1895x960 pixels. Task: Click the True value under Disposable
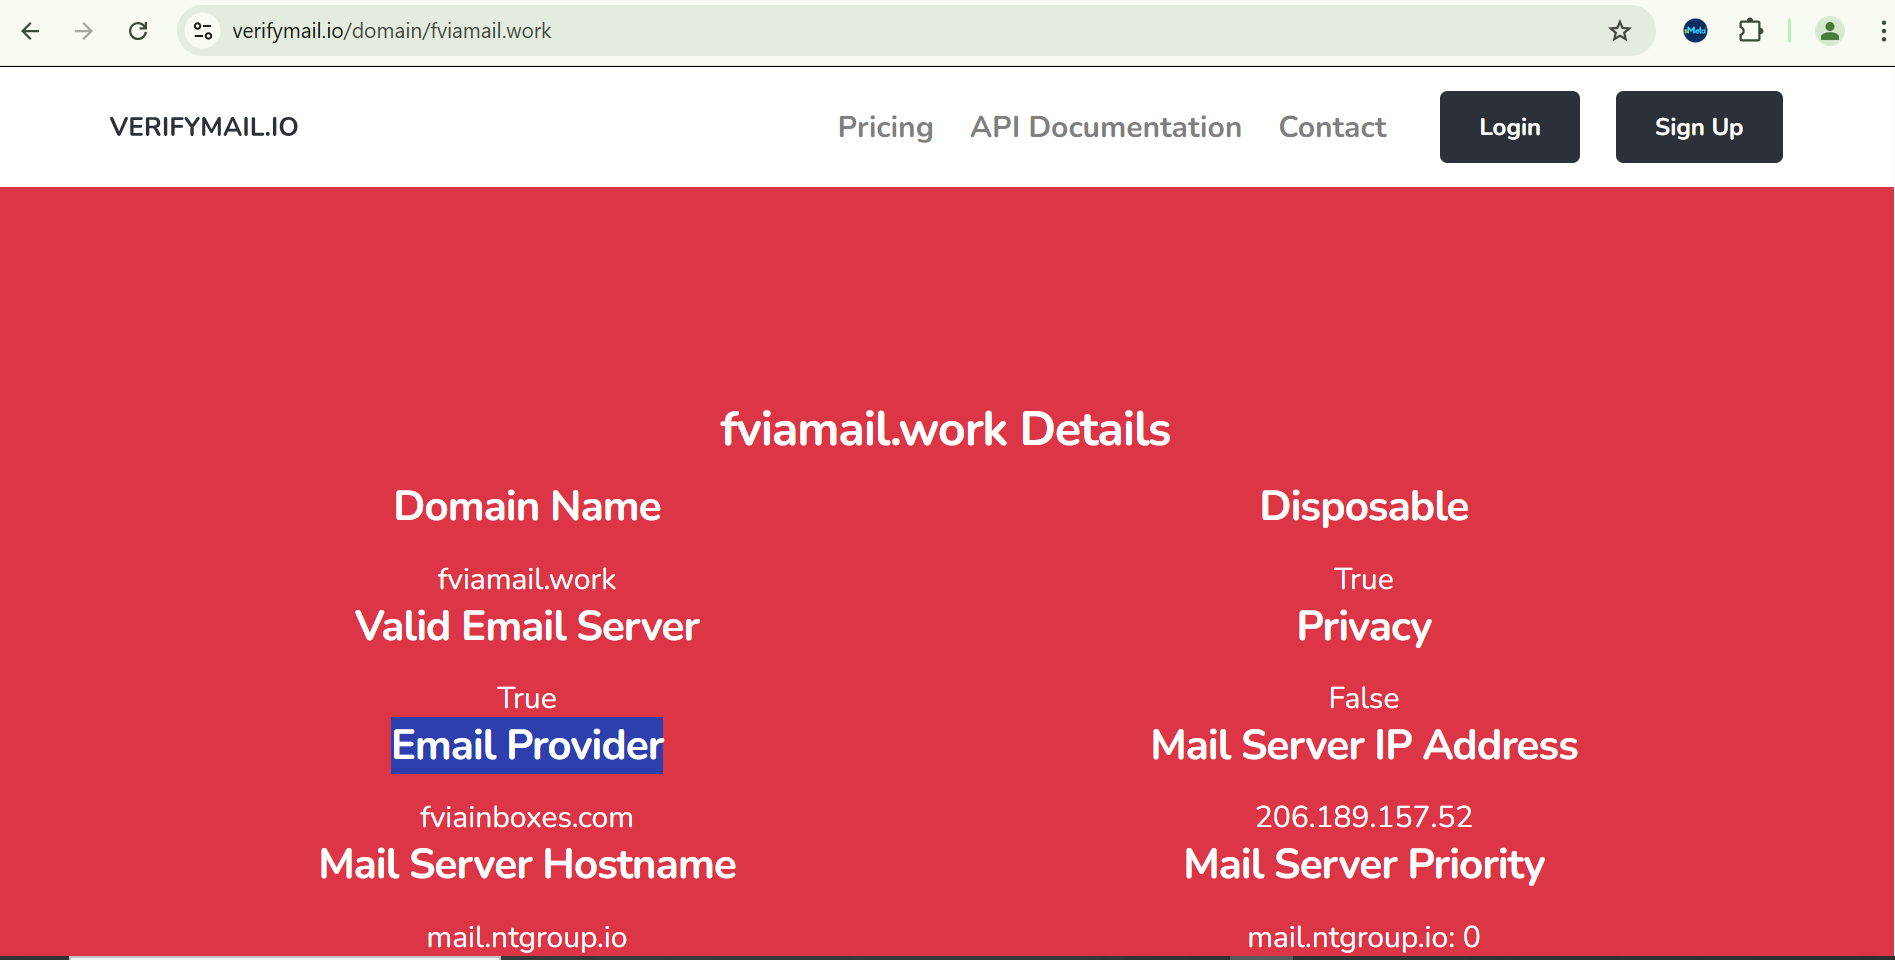pyautogui.click(x=1364, y=579)
